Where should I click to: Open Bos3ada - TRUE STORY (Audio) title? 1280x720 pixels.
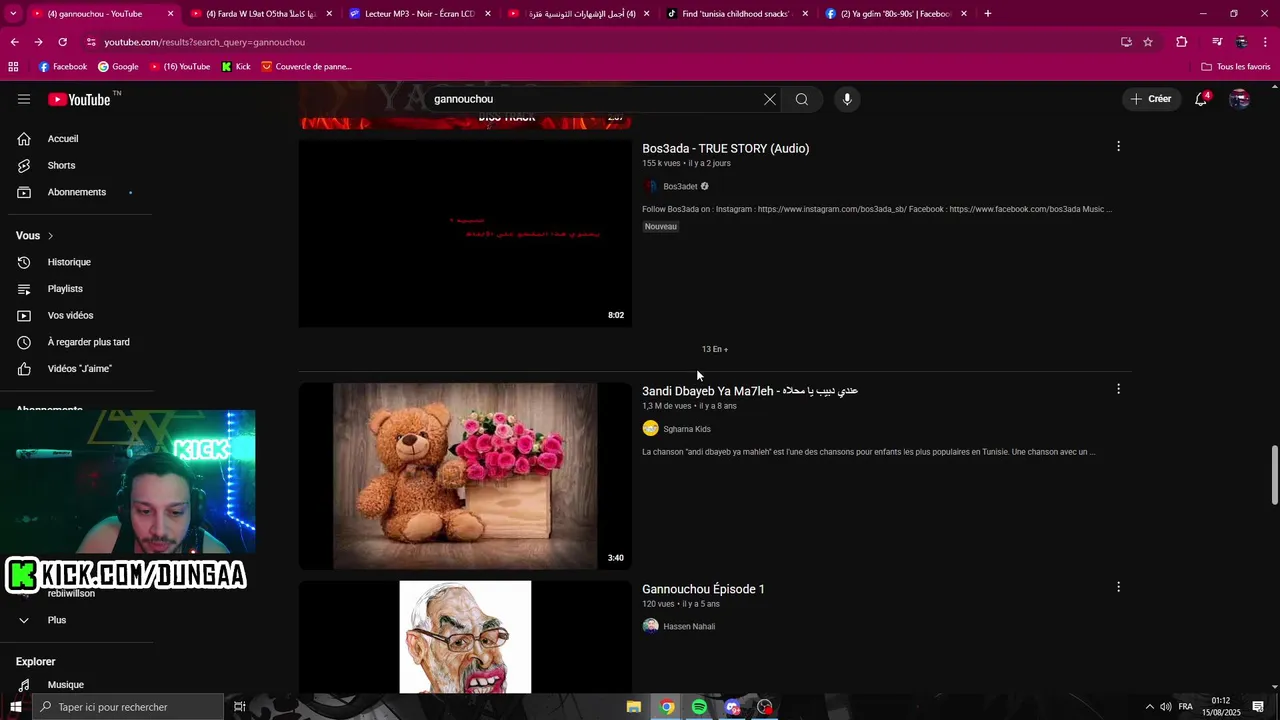click(x=726, y=148)
